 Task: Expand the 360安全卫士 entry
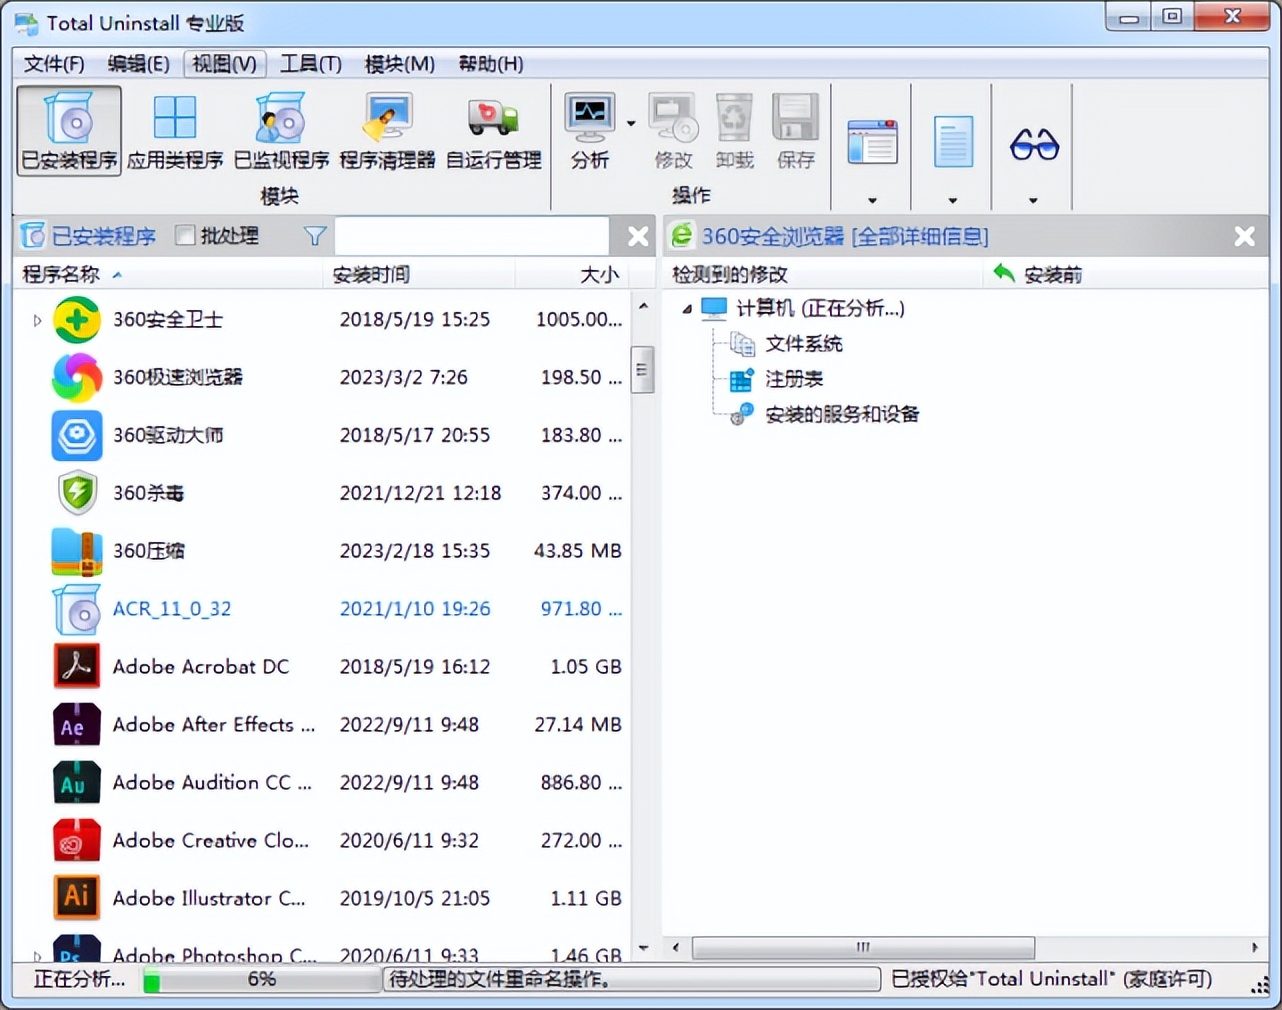click(36, 320)
